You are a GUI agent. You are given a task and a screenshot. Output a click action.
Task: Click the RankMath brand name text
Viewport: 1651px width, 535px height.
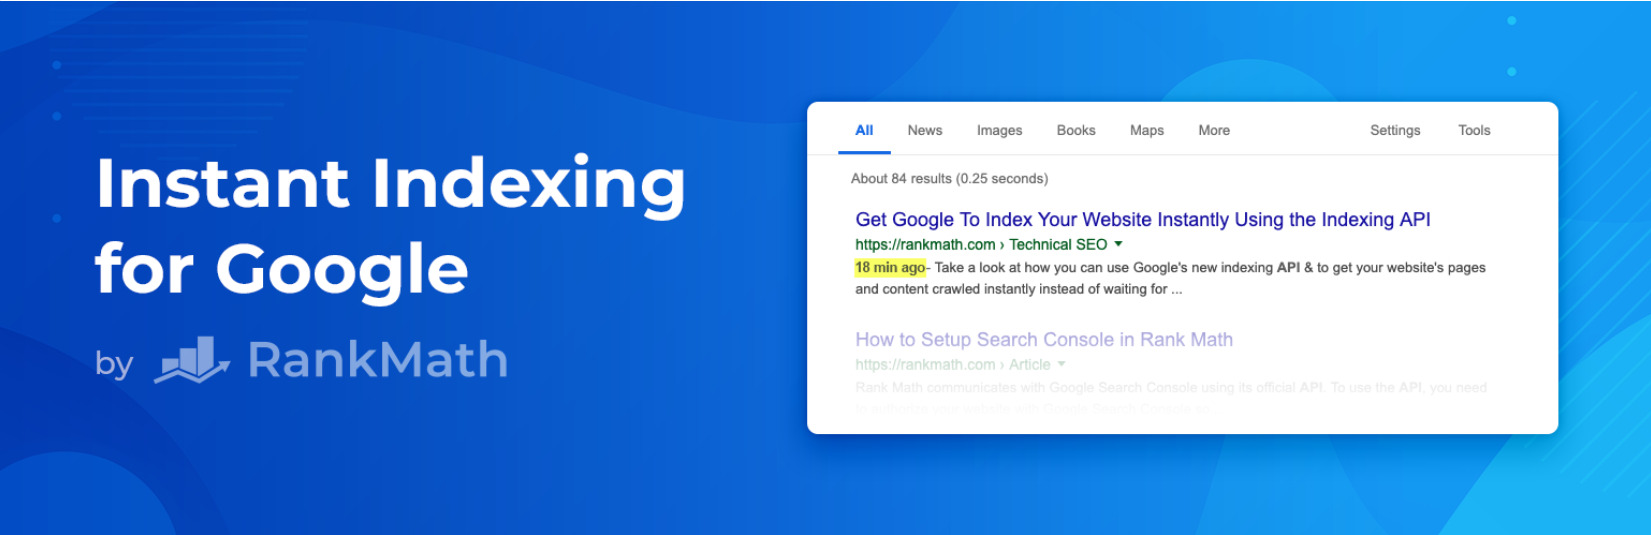[x=378, y=360]
